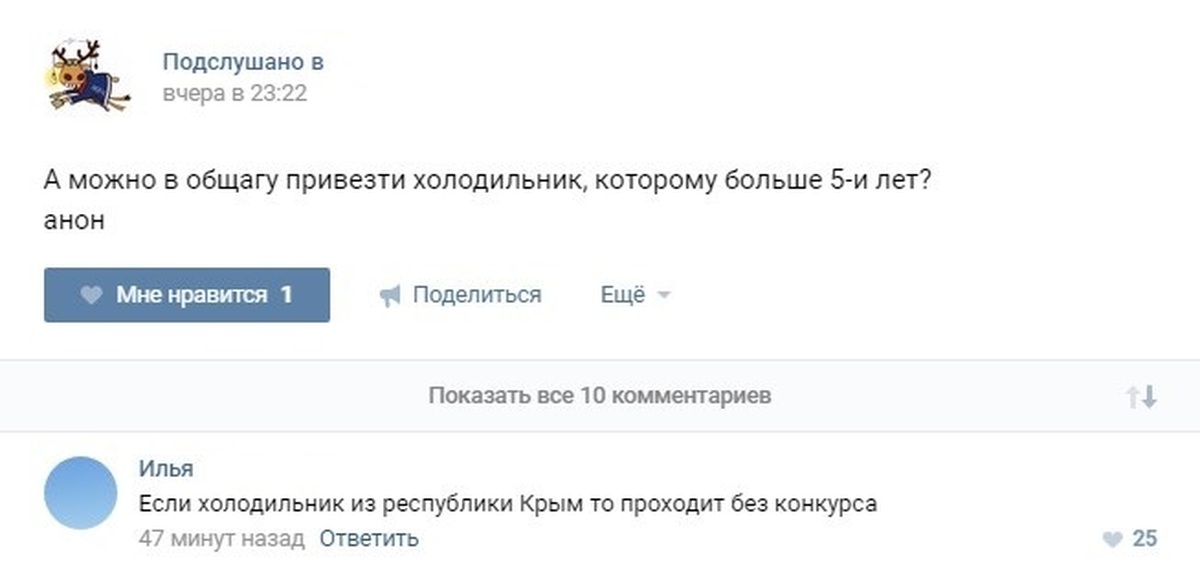Screen dimensions: 1200x570
Task: Click the megaphone share icon
Action: point(390,296)
